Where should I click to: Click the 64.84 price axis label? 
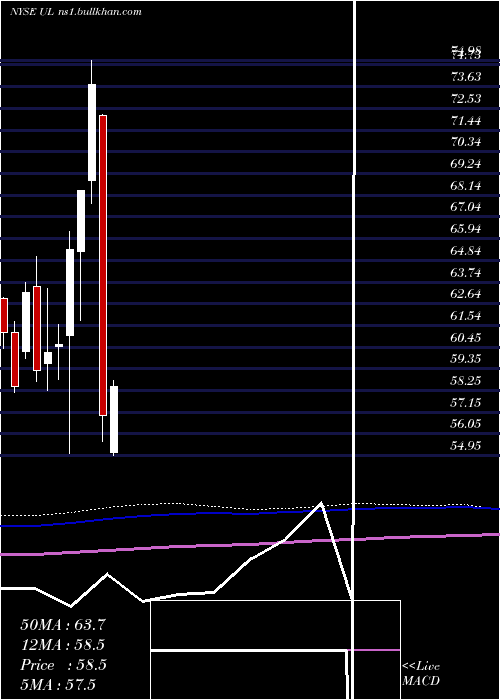point(467,251)
